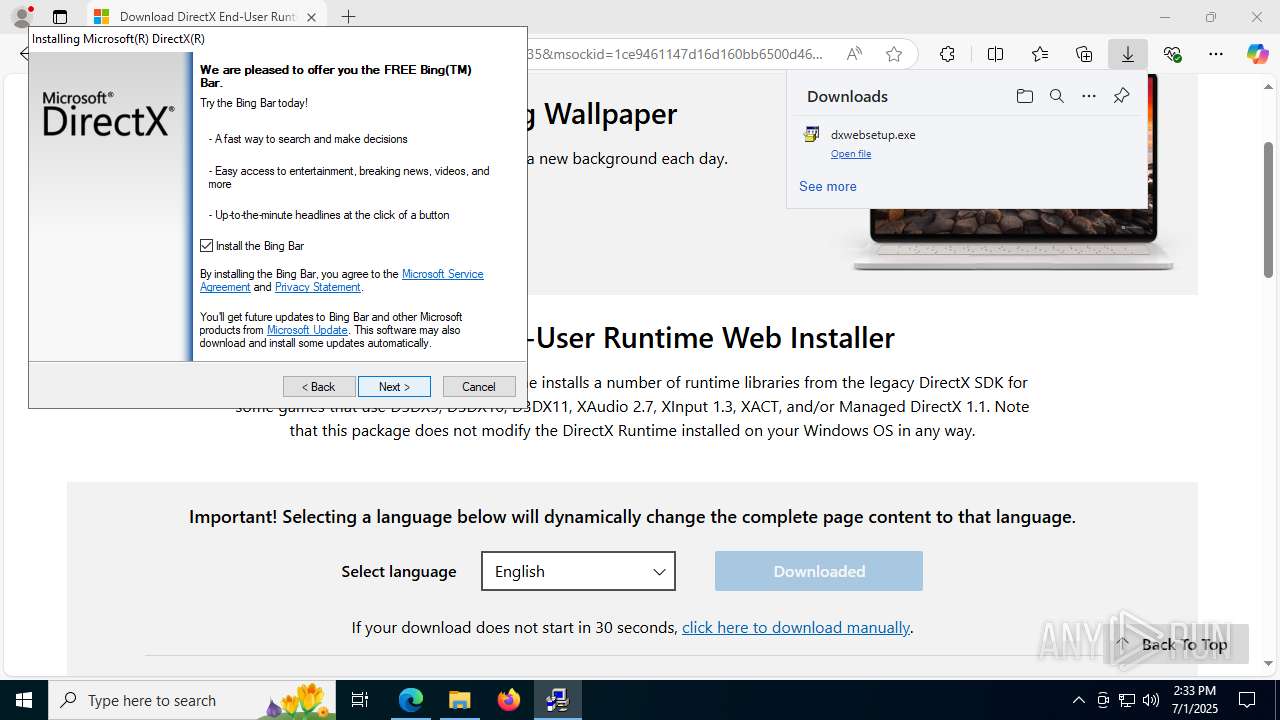This screenshot has height=720, width=1280.
Task: Open the Windows Start menu
Action: pyautogui.click(x=24, y=700)
